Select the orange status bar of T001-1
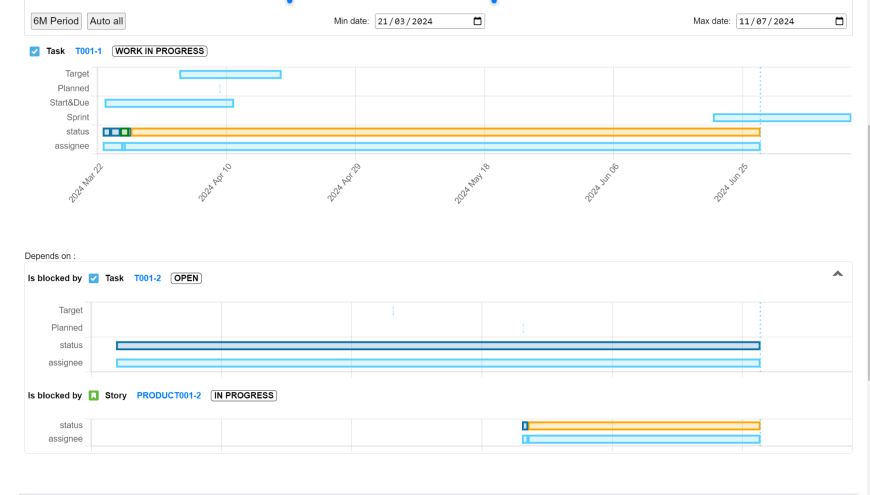 coord(445,132)
